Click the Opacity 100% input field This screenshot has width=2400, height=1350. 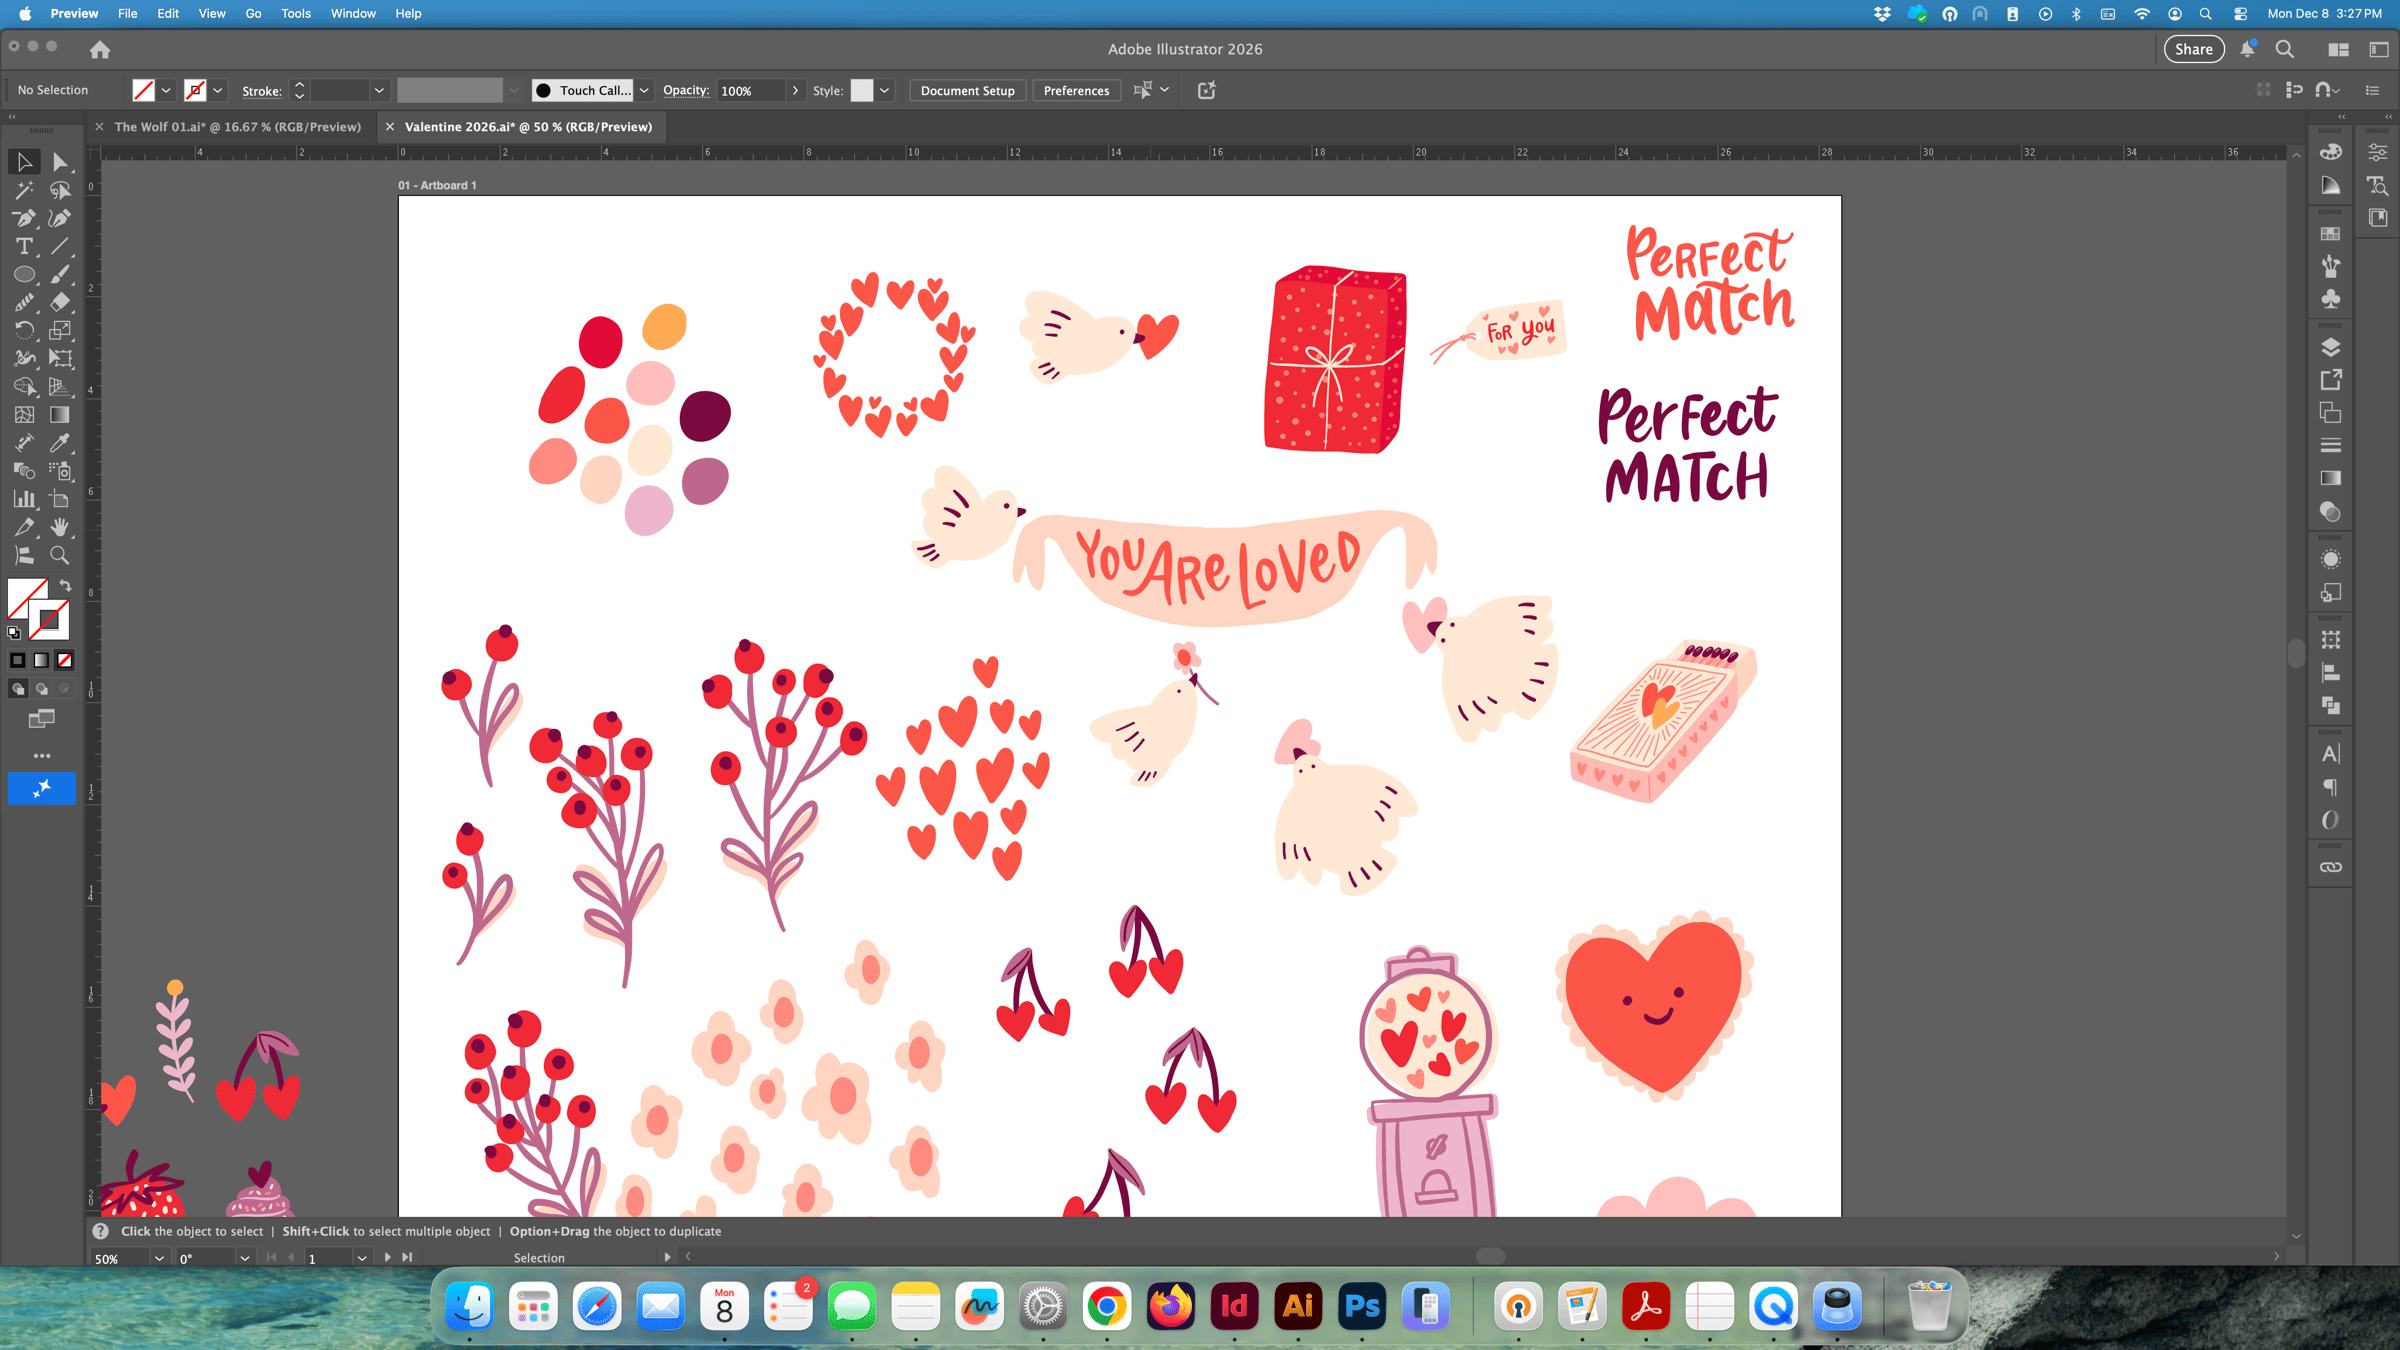750,91
